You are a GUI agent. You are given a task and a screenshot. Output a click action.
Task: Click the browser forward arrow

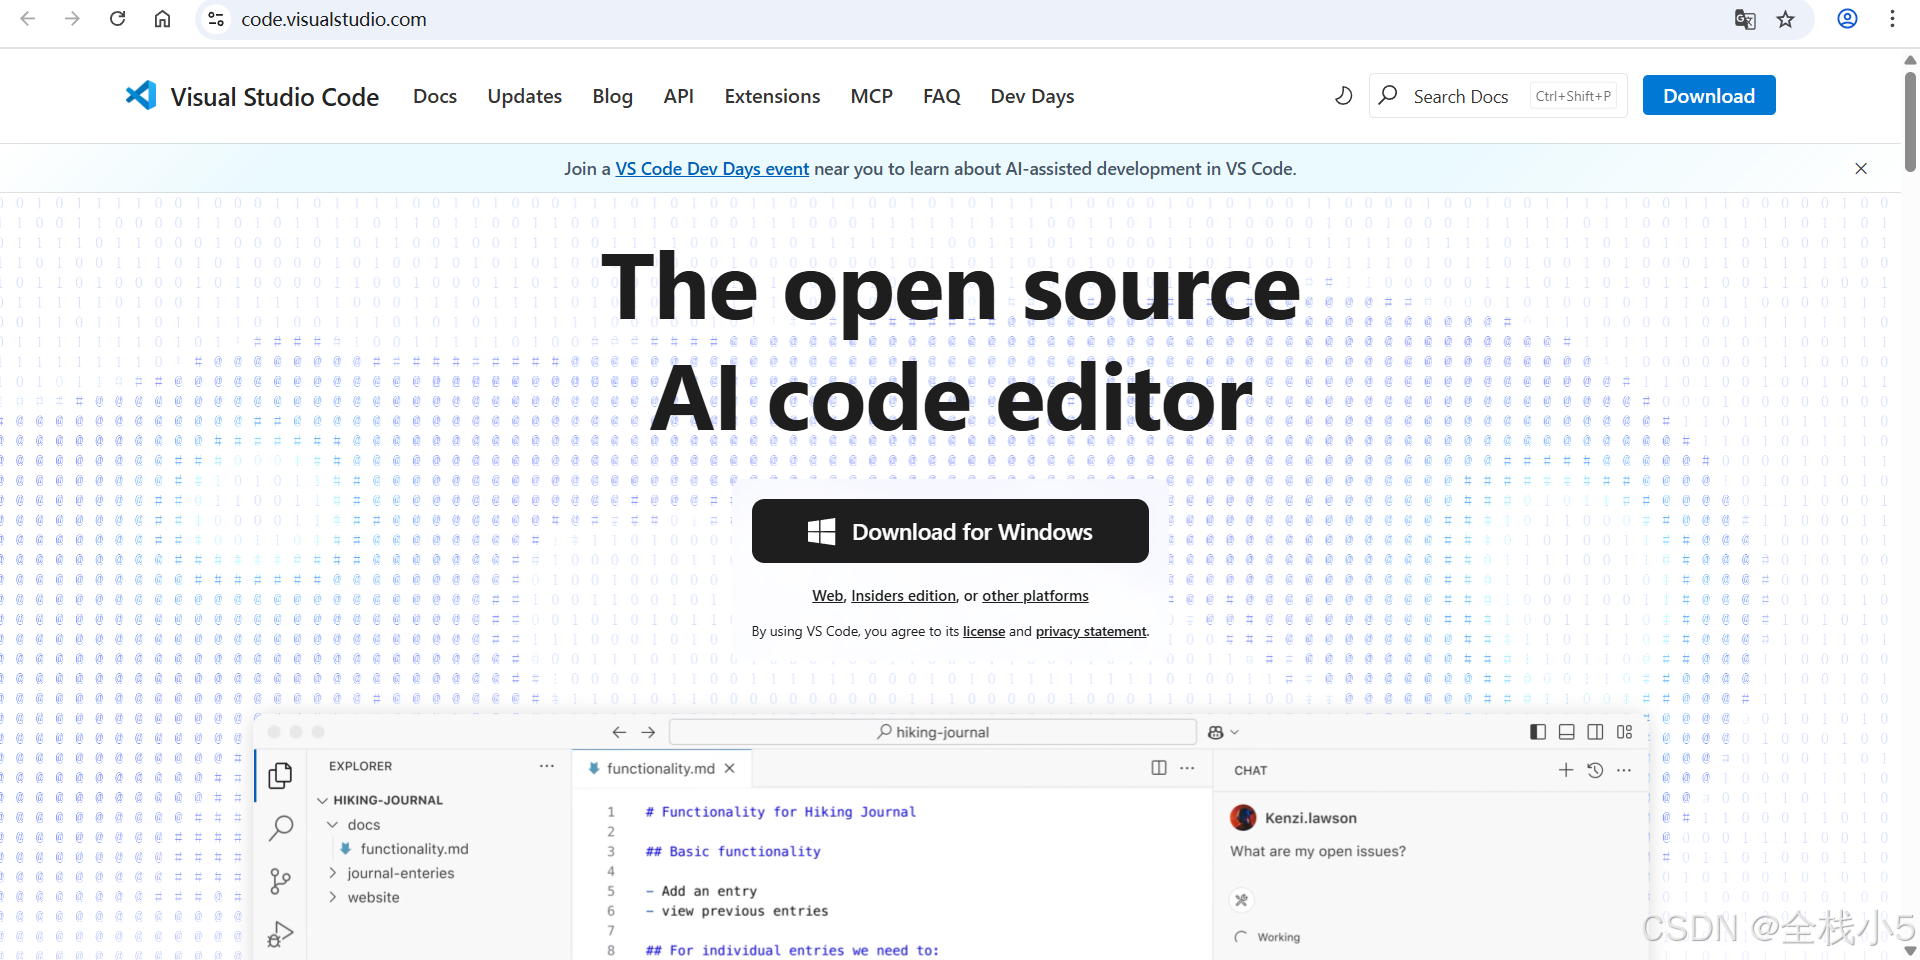pyautogui.click(x=72, y=19)
